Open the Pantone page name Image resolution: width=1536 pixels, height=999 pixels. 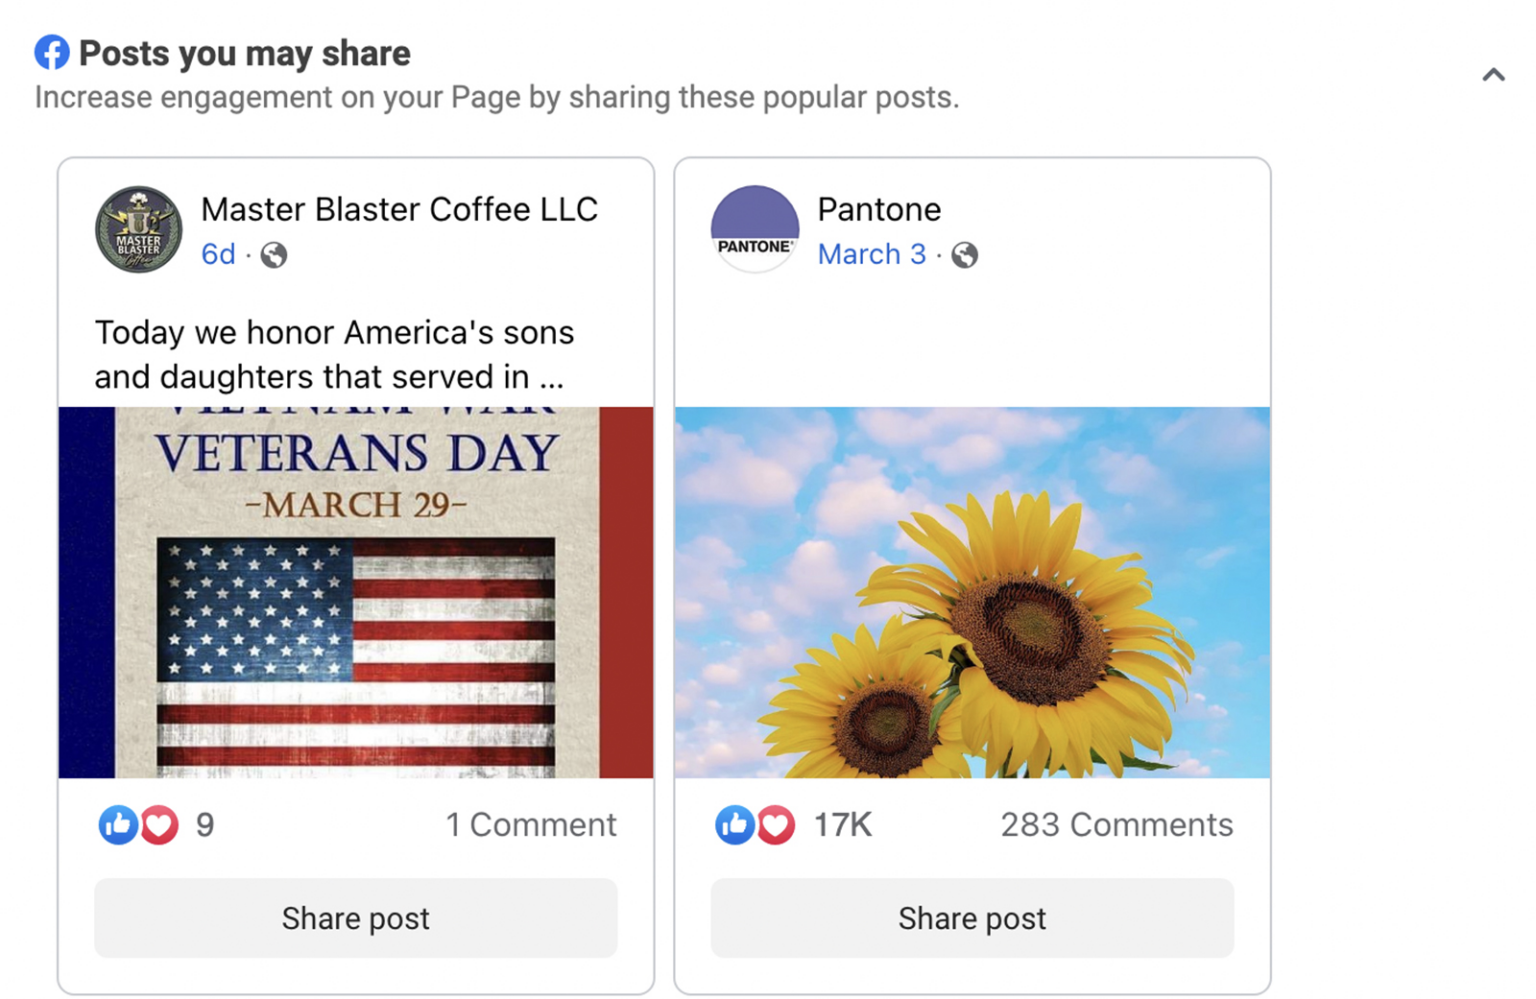pos(879,210)
